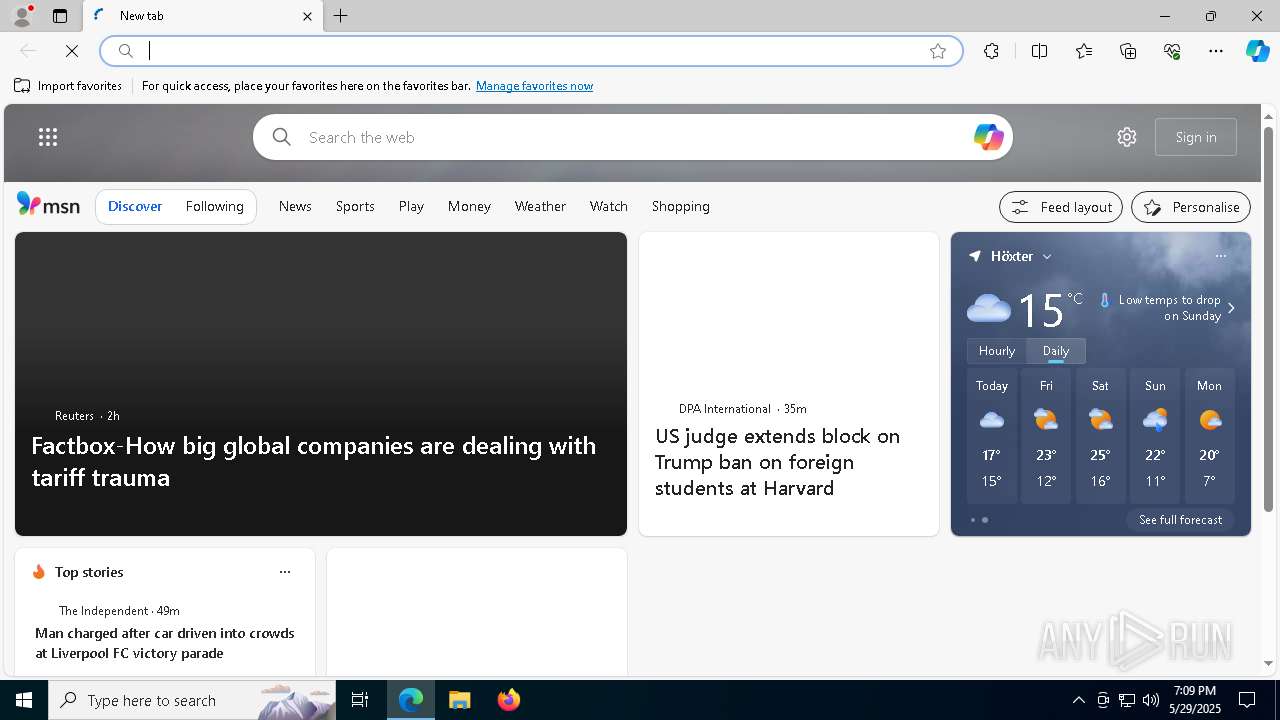Open the tab actions menu icon

60,16
